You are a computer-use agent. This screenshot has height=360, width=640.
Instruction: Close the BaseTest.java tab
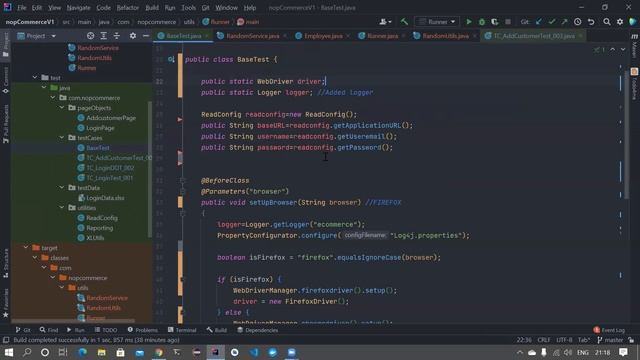[x=207, y=36]
